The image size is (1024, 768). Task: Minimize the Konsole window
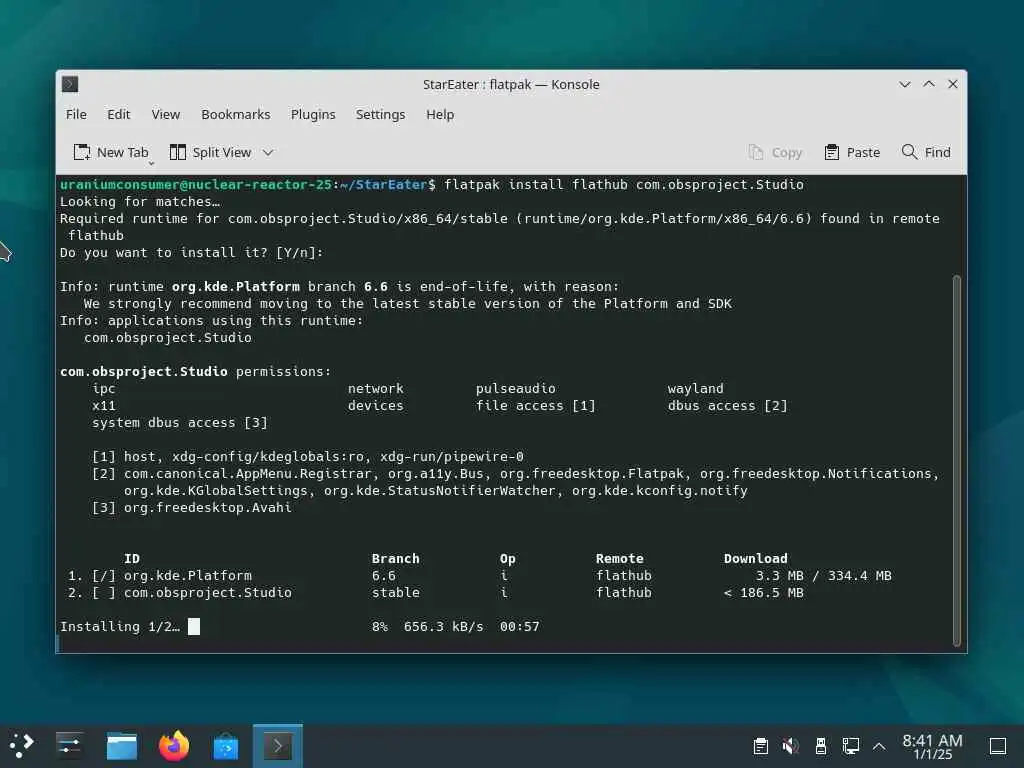pos(904,84)
